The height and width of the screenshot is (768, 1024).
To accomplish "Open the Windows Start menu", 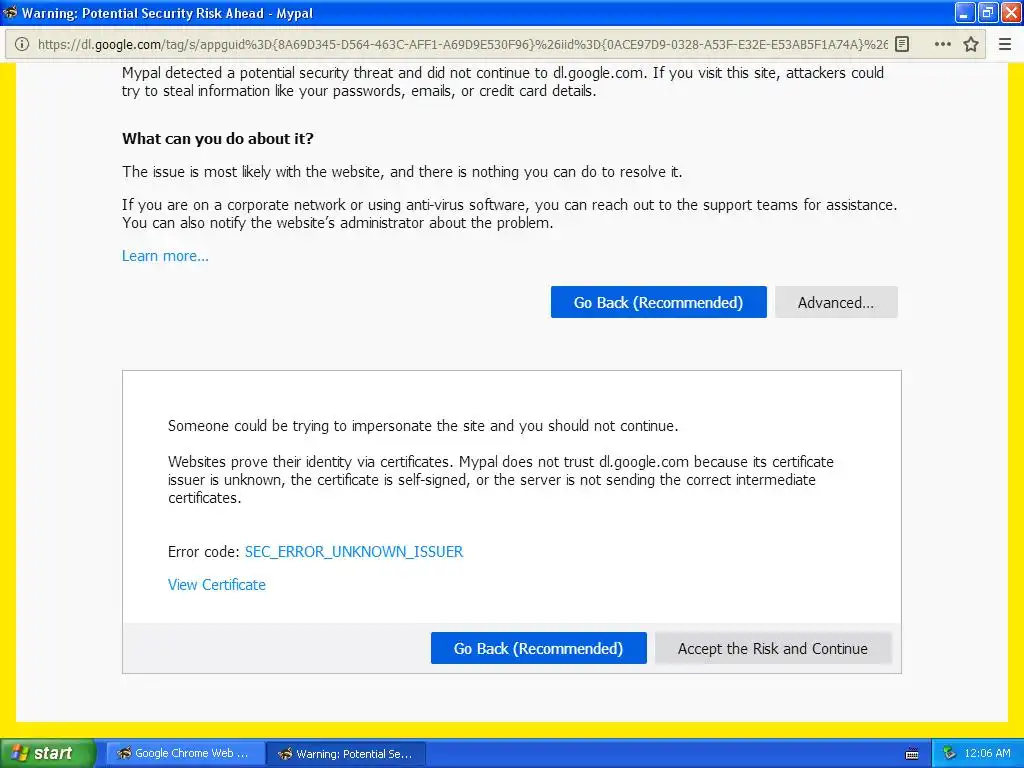I will tap(47, 753).
